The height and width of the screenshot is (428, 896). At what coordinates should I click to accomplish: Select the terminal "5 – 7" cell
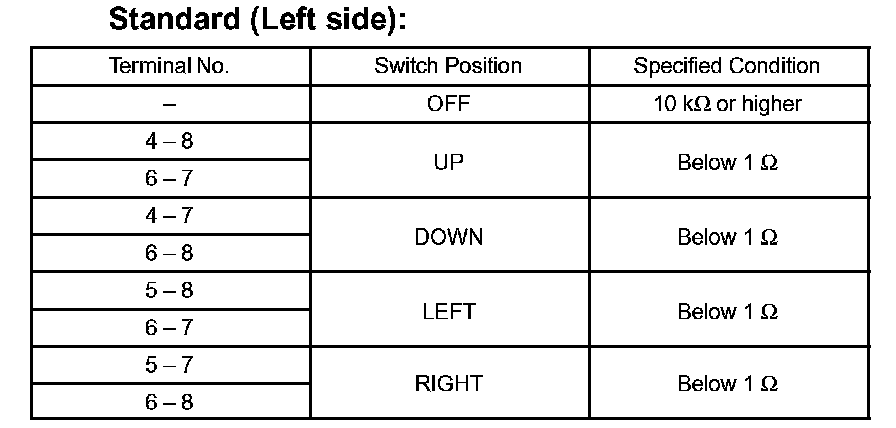(x=169, y=365)
